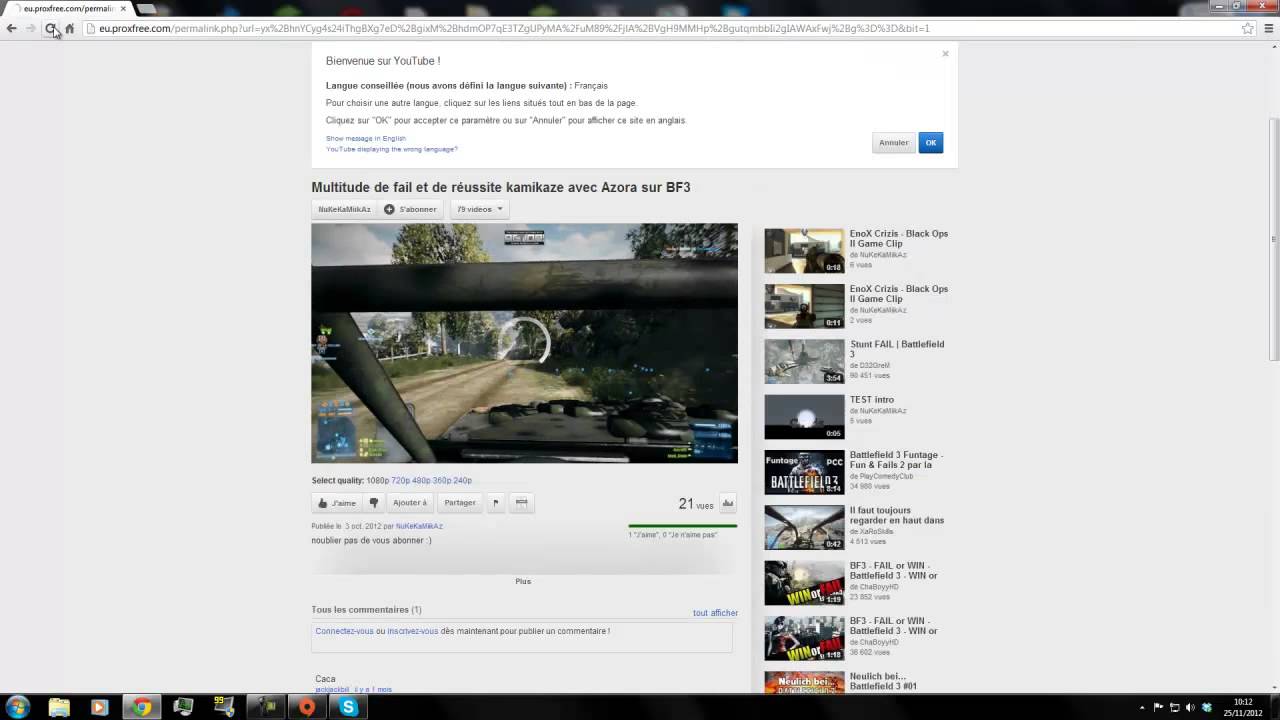Expand the 79 vidéos dropdown

click(480, 209)
